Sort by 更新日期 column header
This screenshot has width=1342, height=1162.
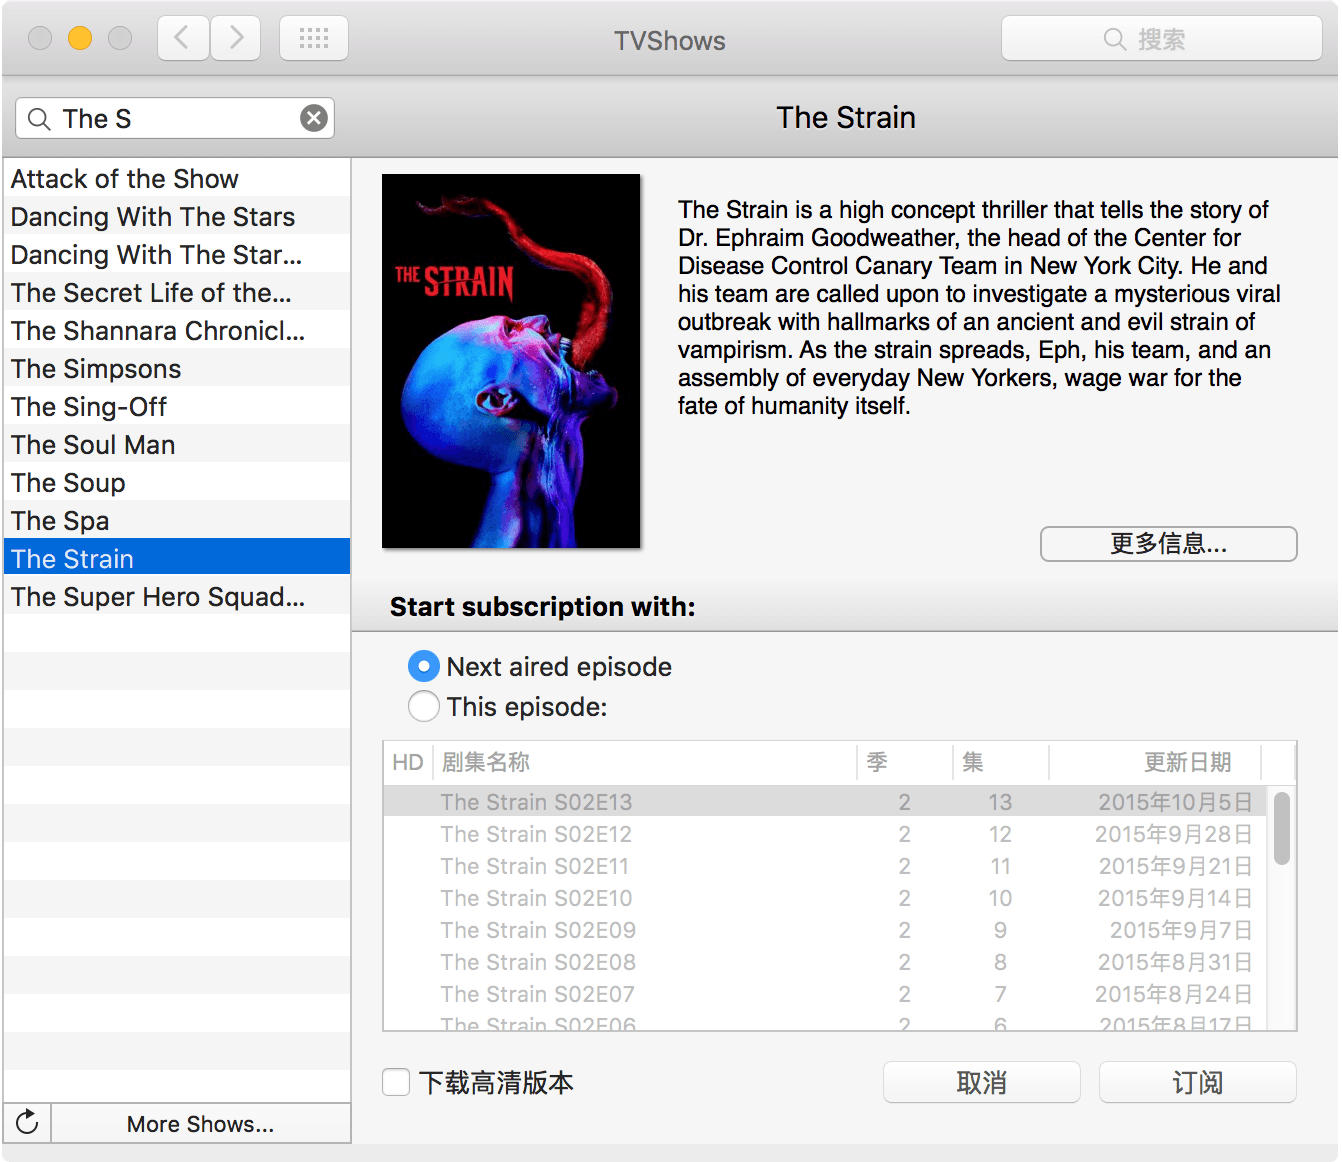1156,762
